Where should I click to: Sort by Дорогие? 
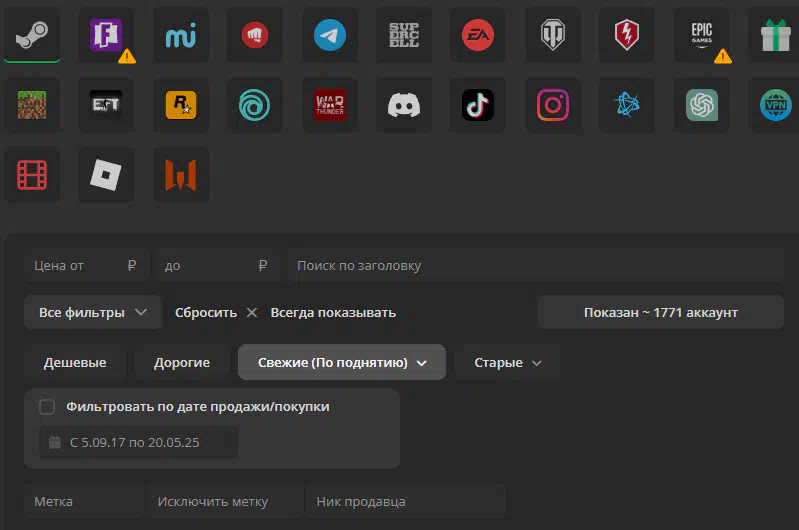(182, 362)
